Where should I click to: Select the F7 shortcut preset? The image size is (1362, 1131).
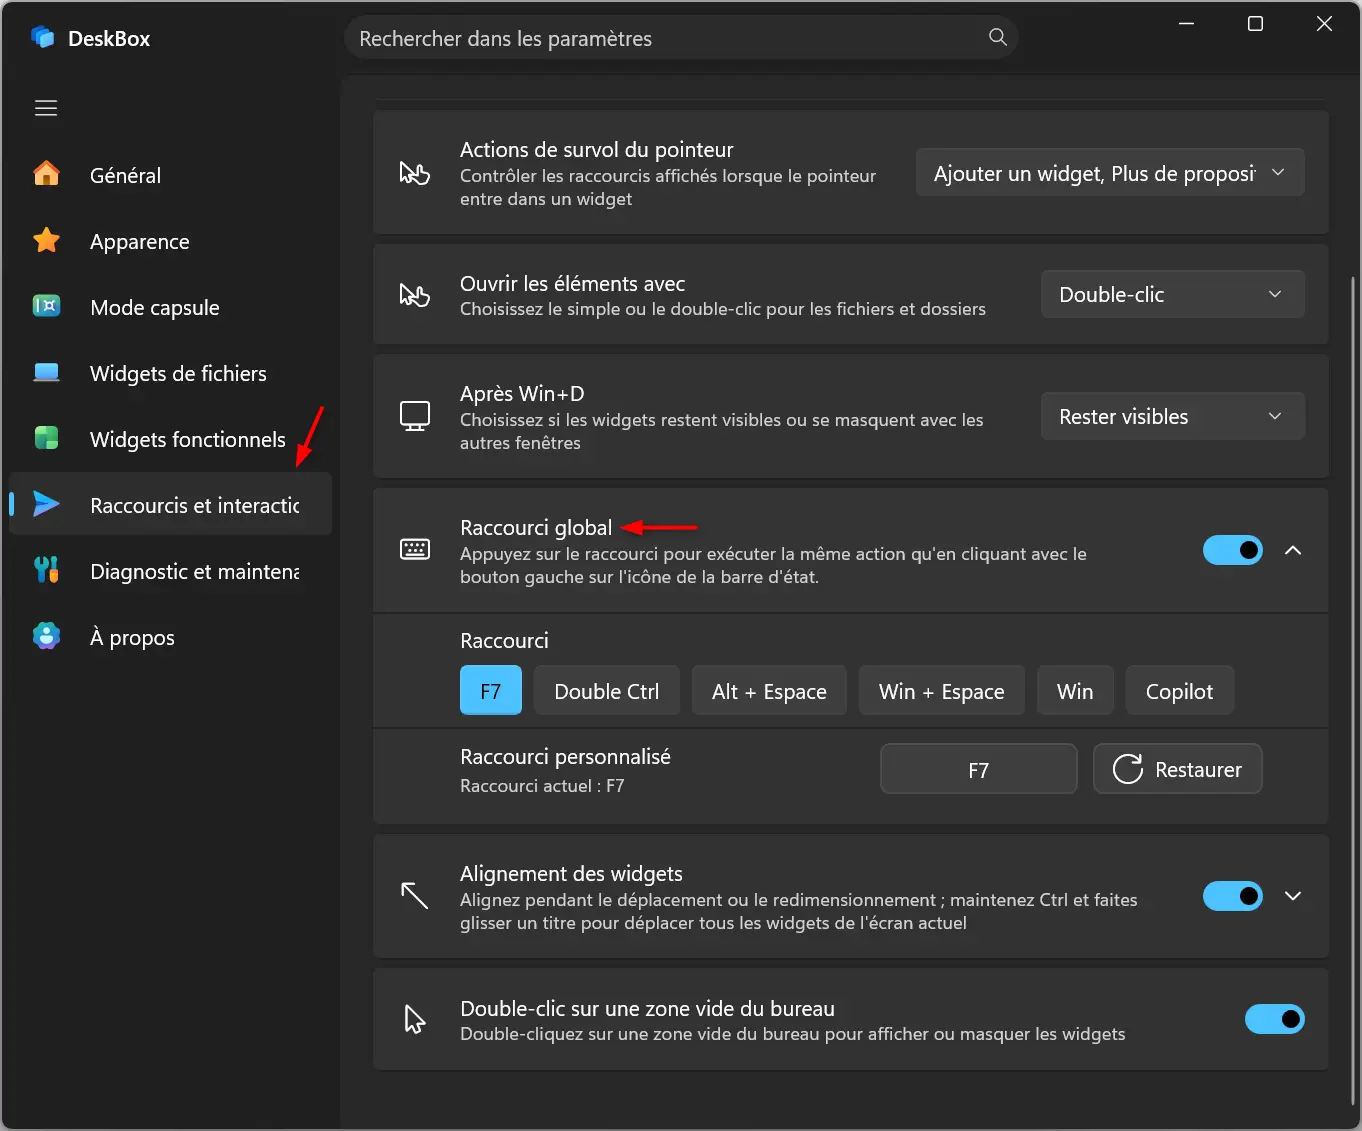[x=490, y=690]
